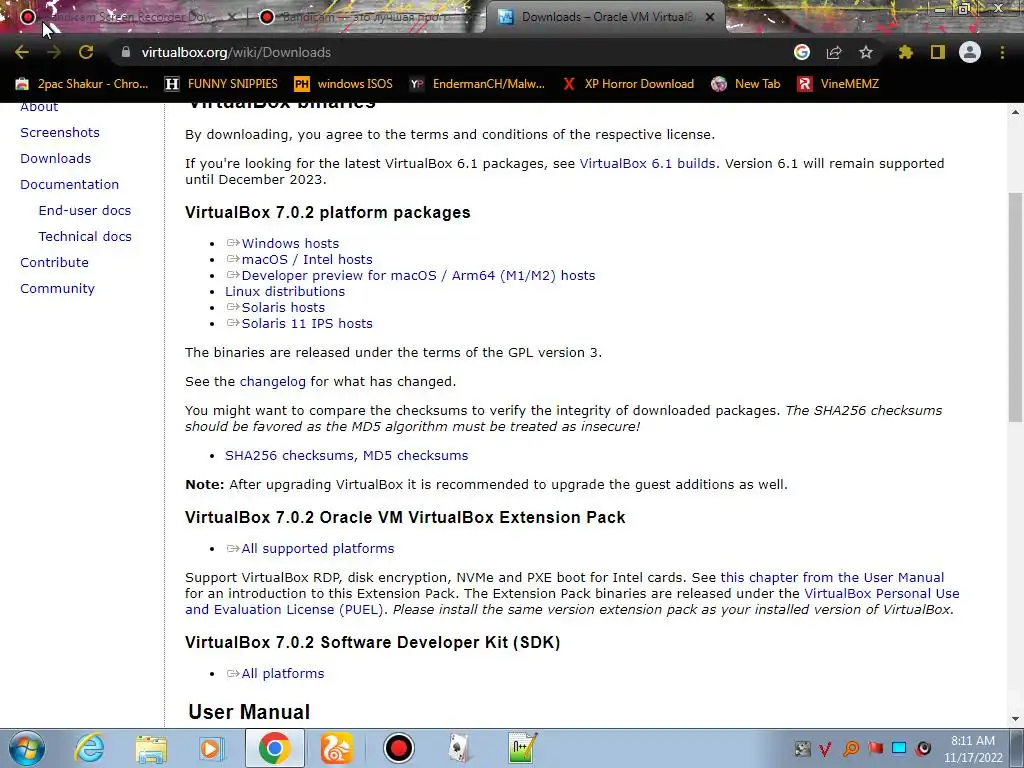Open the Linux distributions link

[285, 291]
